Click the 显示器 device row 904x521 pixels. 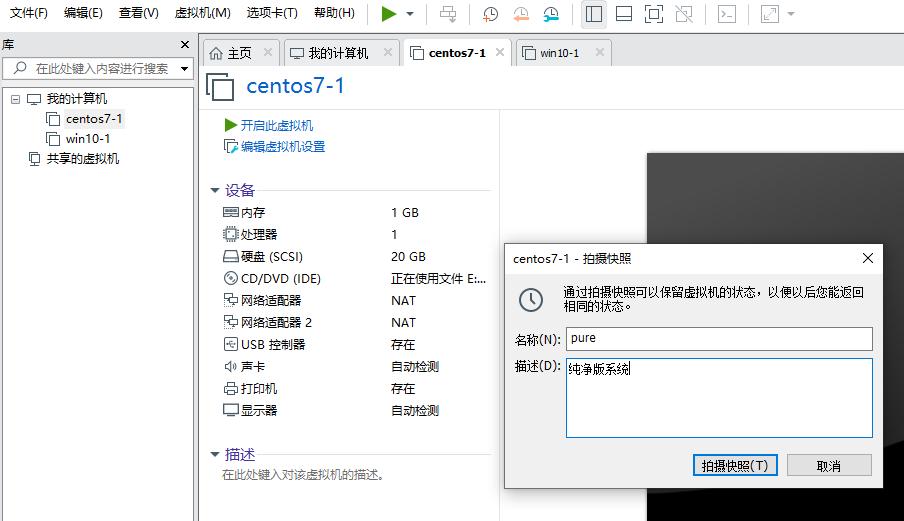pyautogui.click(x=355, y=410)
